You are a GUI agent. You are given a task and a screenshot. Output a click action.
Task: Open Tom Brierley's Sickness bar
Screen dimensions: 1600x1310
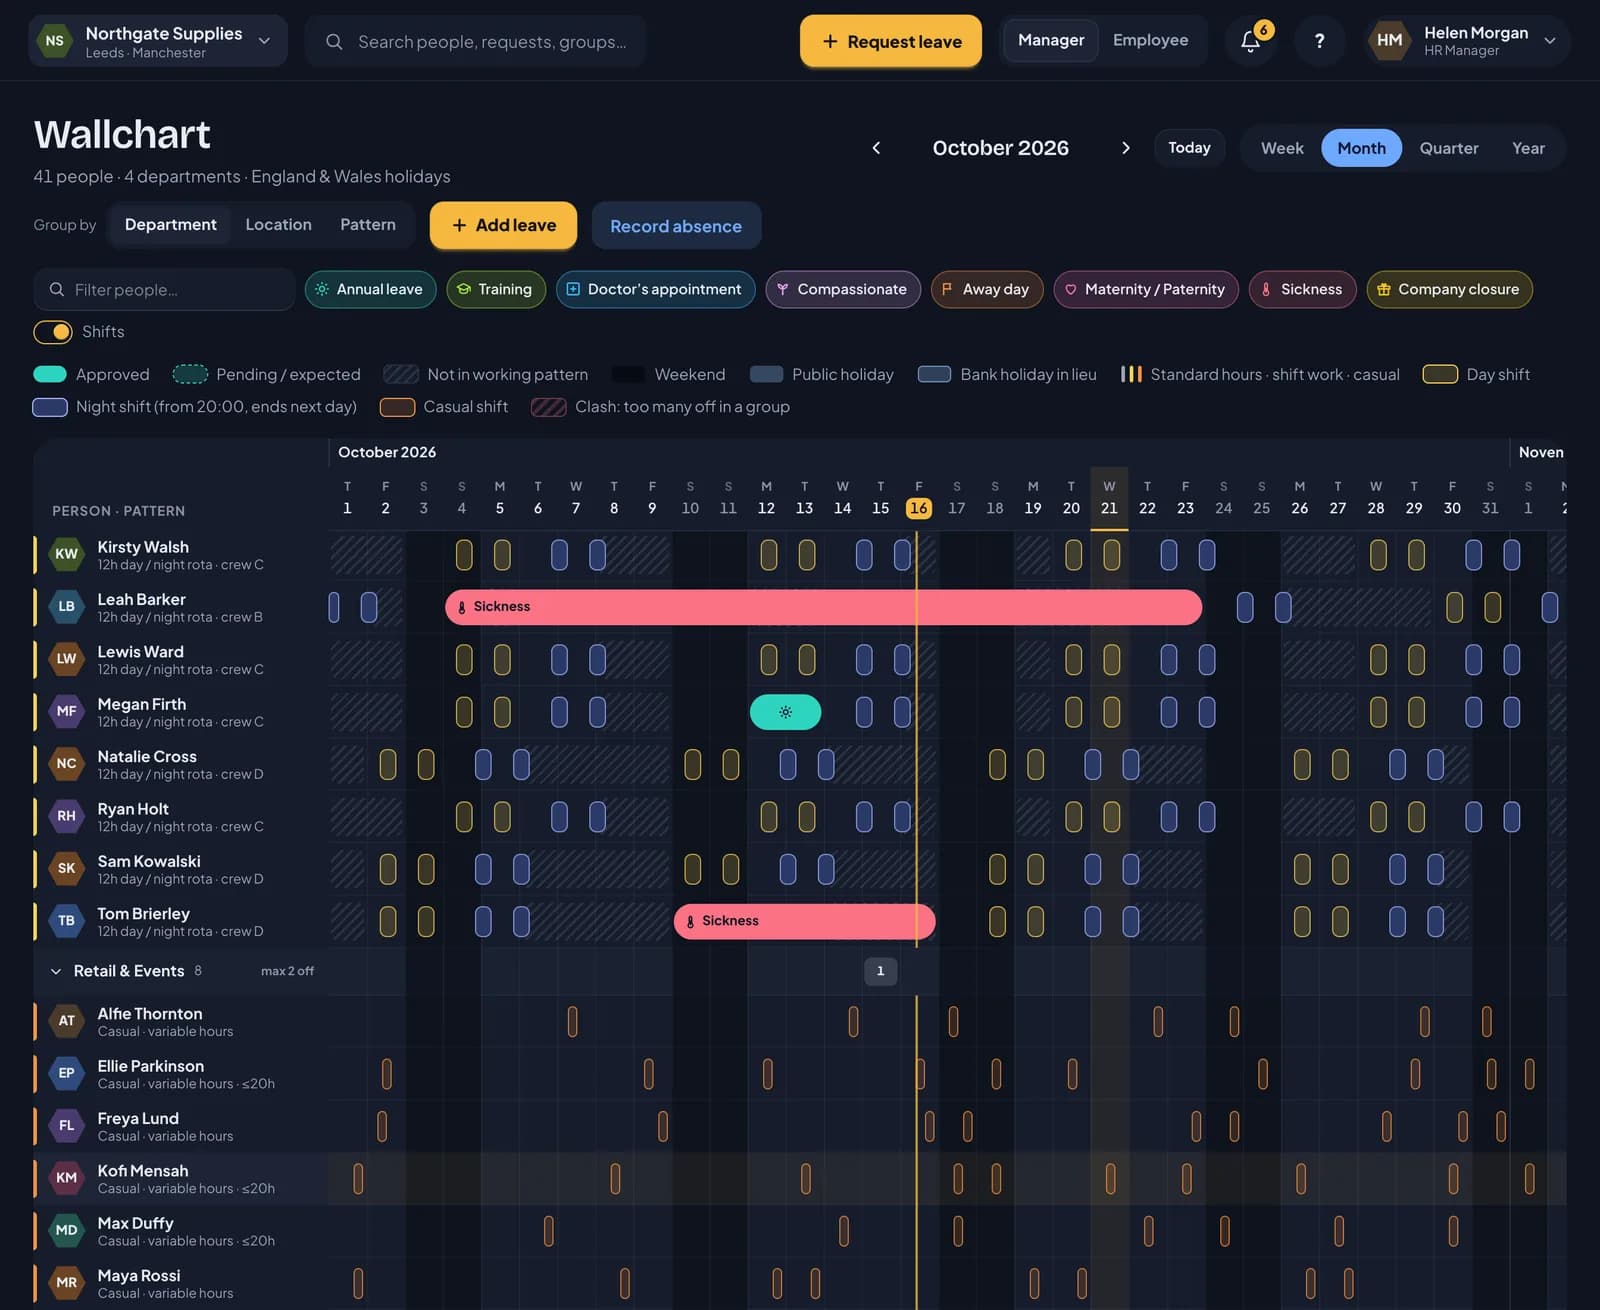804,921
